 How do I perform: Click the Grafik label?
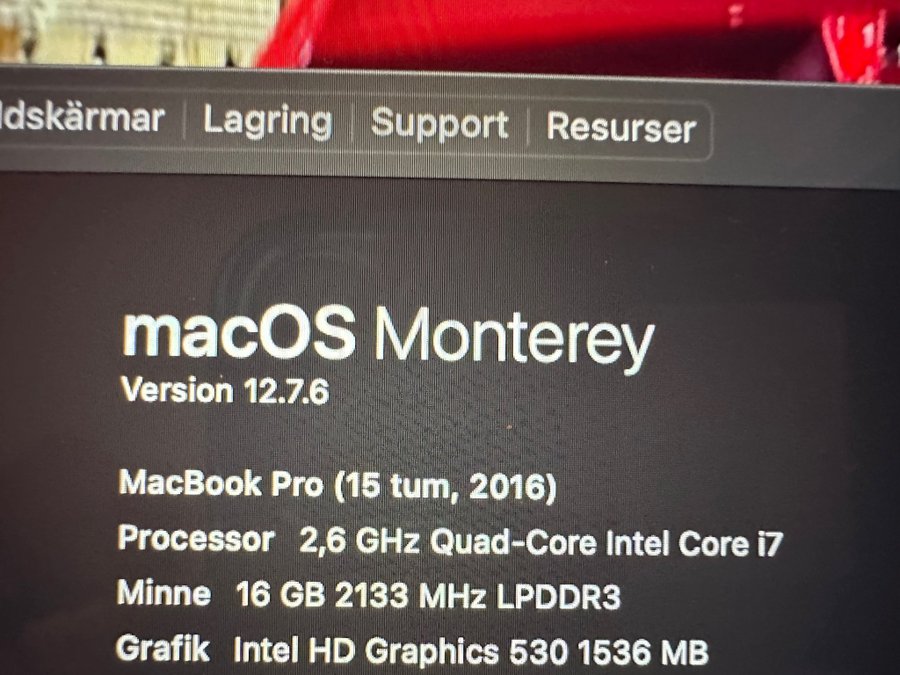[x=163, y=649]
